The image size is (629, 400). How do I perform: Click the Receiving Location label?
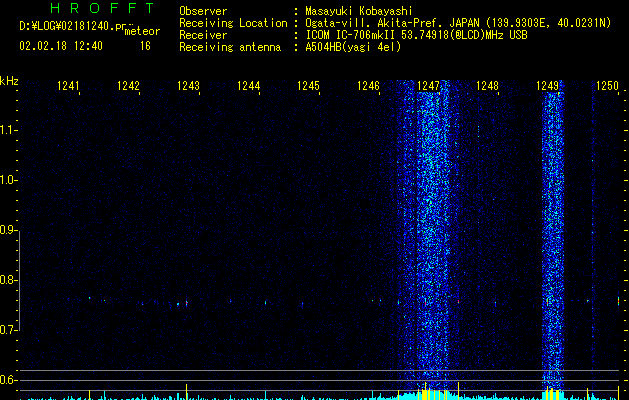pos(233,23)
